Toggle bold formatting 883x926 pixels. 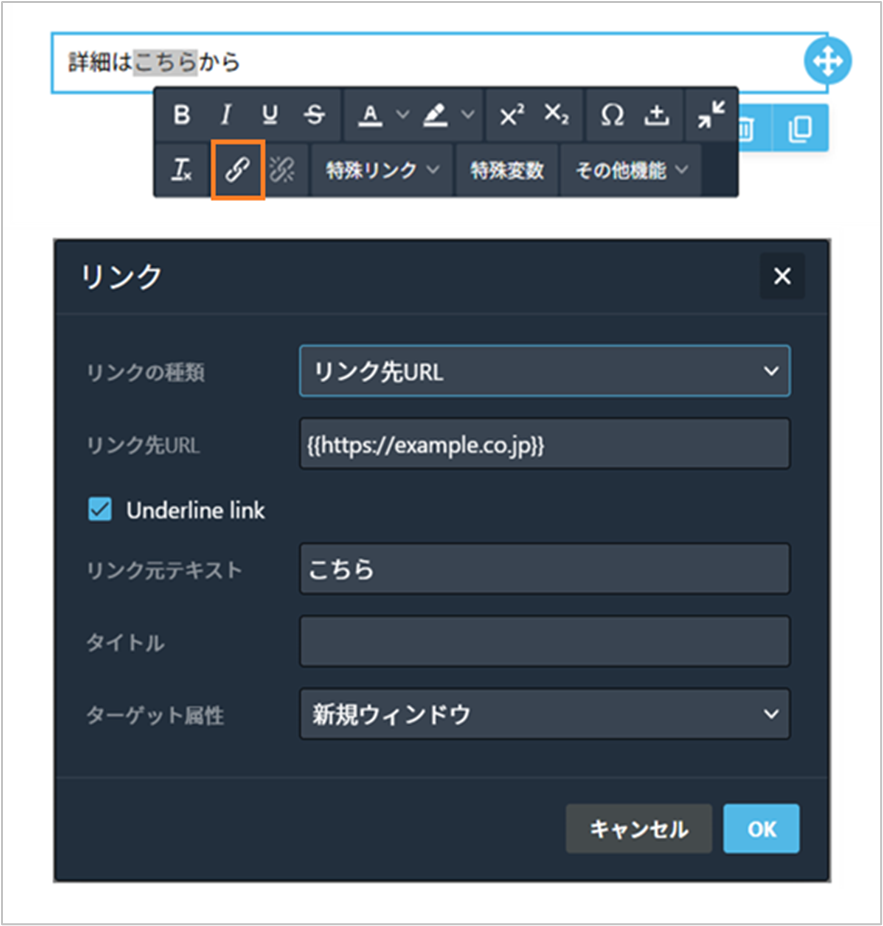(x=181, y=114)
